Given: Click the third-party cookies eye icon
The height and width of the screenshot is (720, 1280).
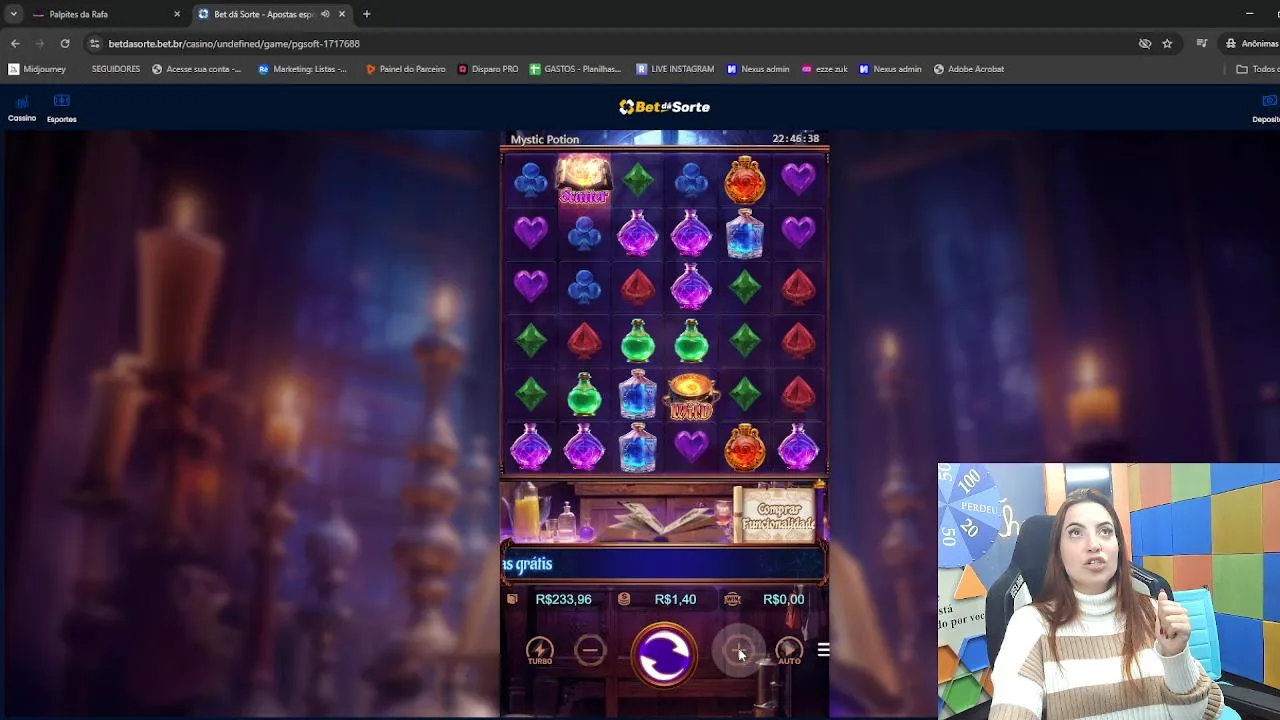Looking at the screenshot, I should [1145, 44].
